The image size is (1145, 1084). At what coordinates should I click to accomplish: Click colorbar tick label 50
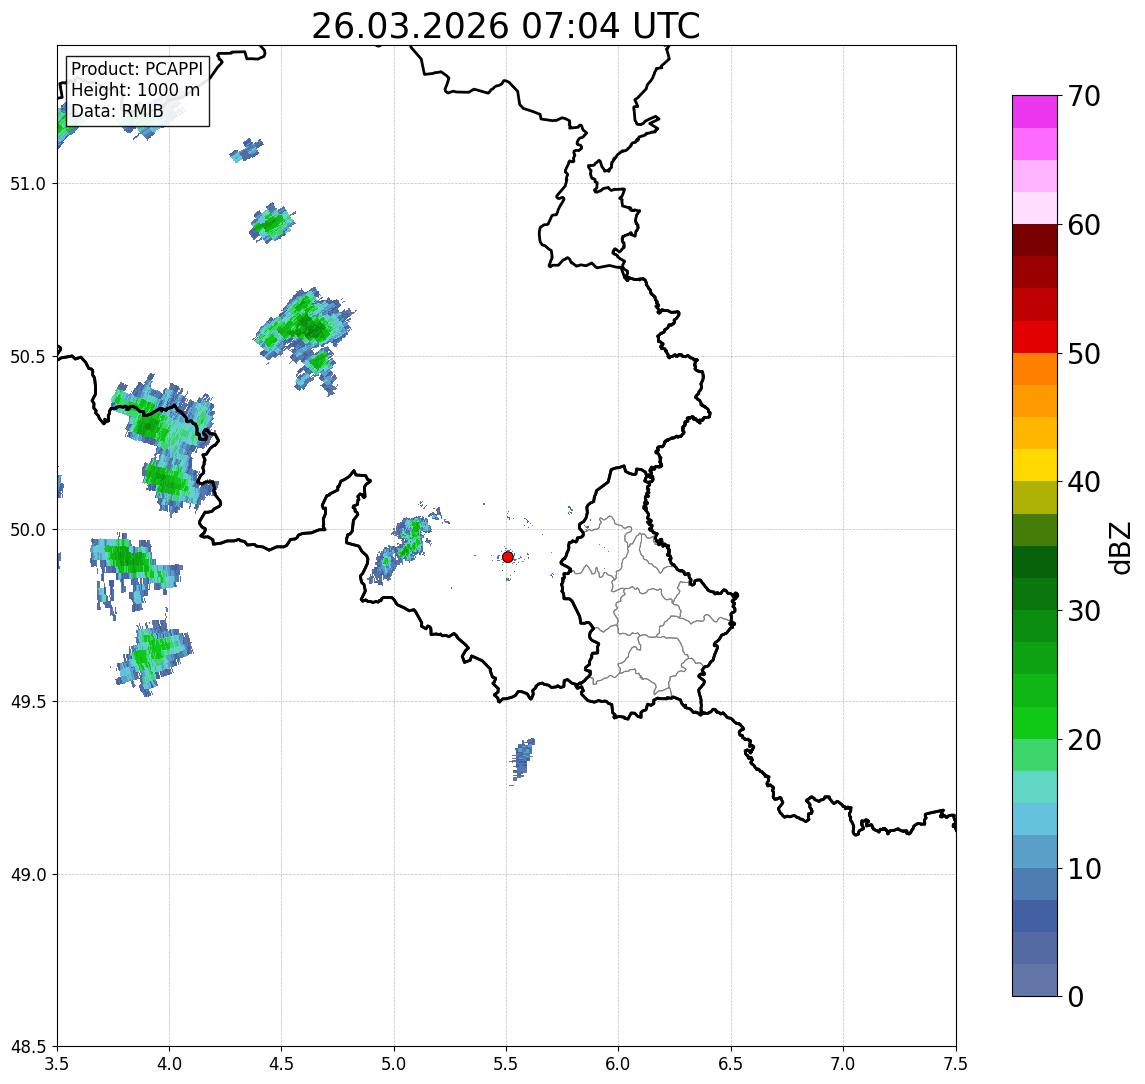coord(1084,354)
